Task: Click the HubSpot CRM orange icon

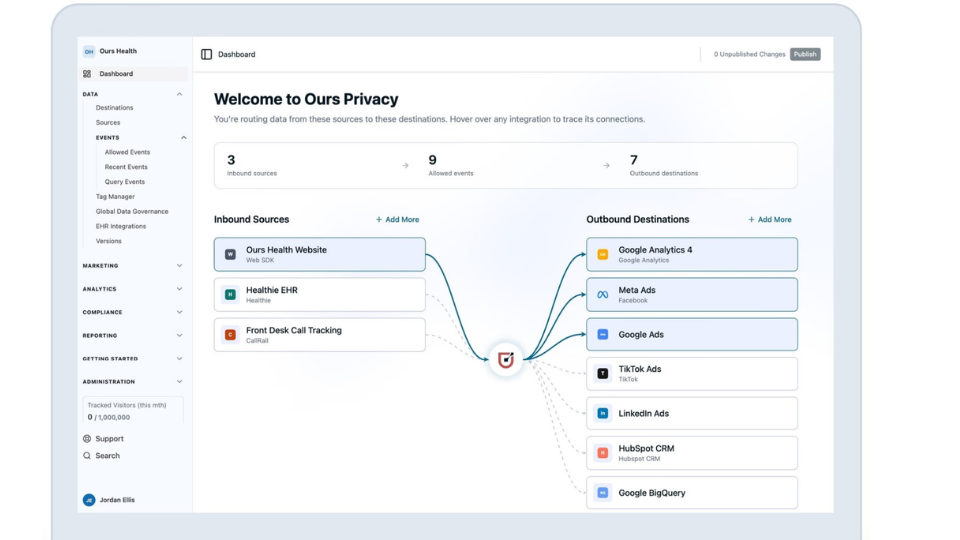Action: [x=602, y=453]
